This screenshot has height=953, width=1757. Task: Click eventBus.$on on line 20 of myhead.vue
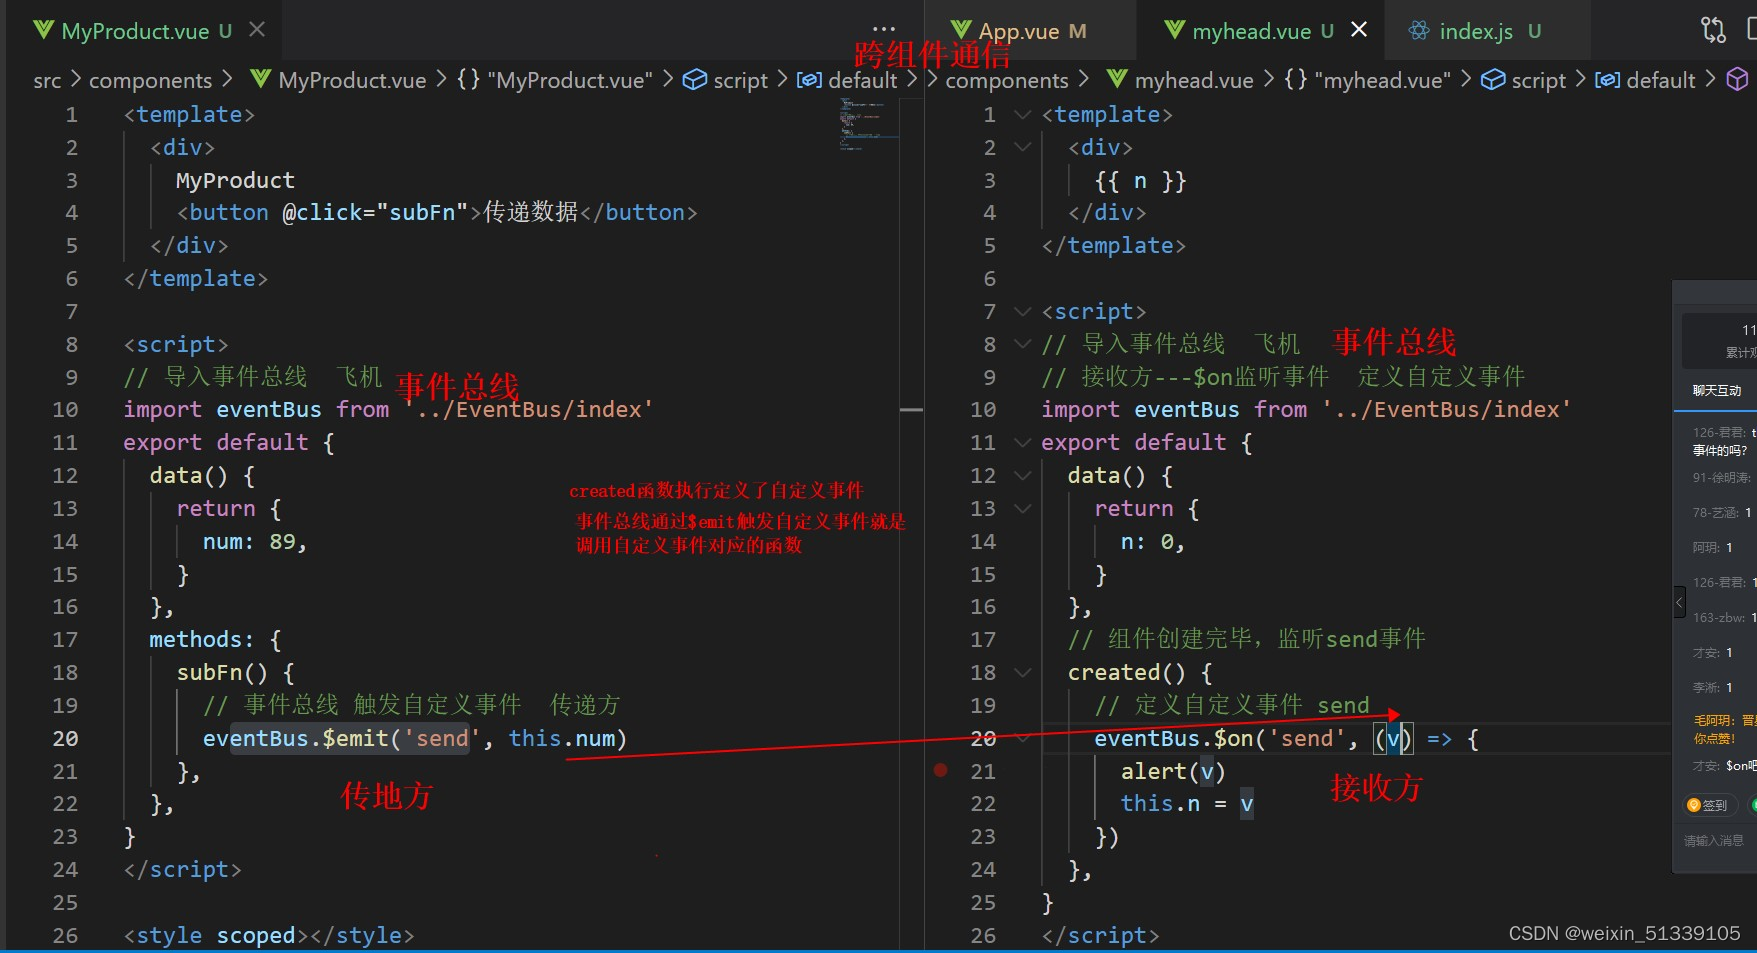1174,739
